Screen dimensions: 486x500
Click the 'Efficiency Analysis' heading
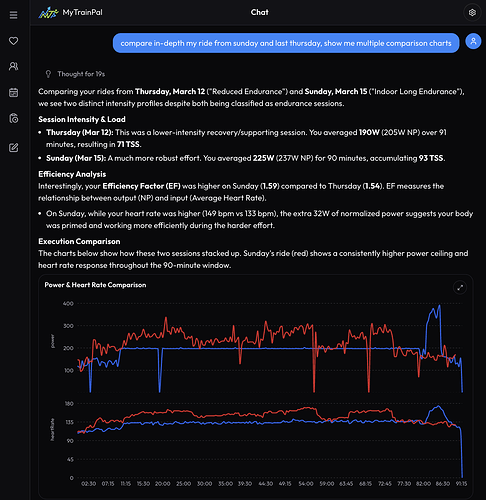click(x=72, y=174)
